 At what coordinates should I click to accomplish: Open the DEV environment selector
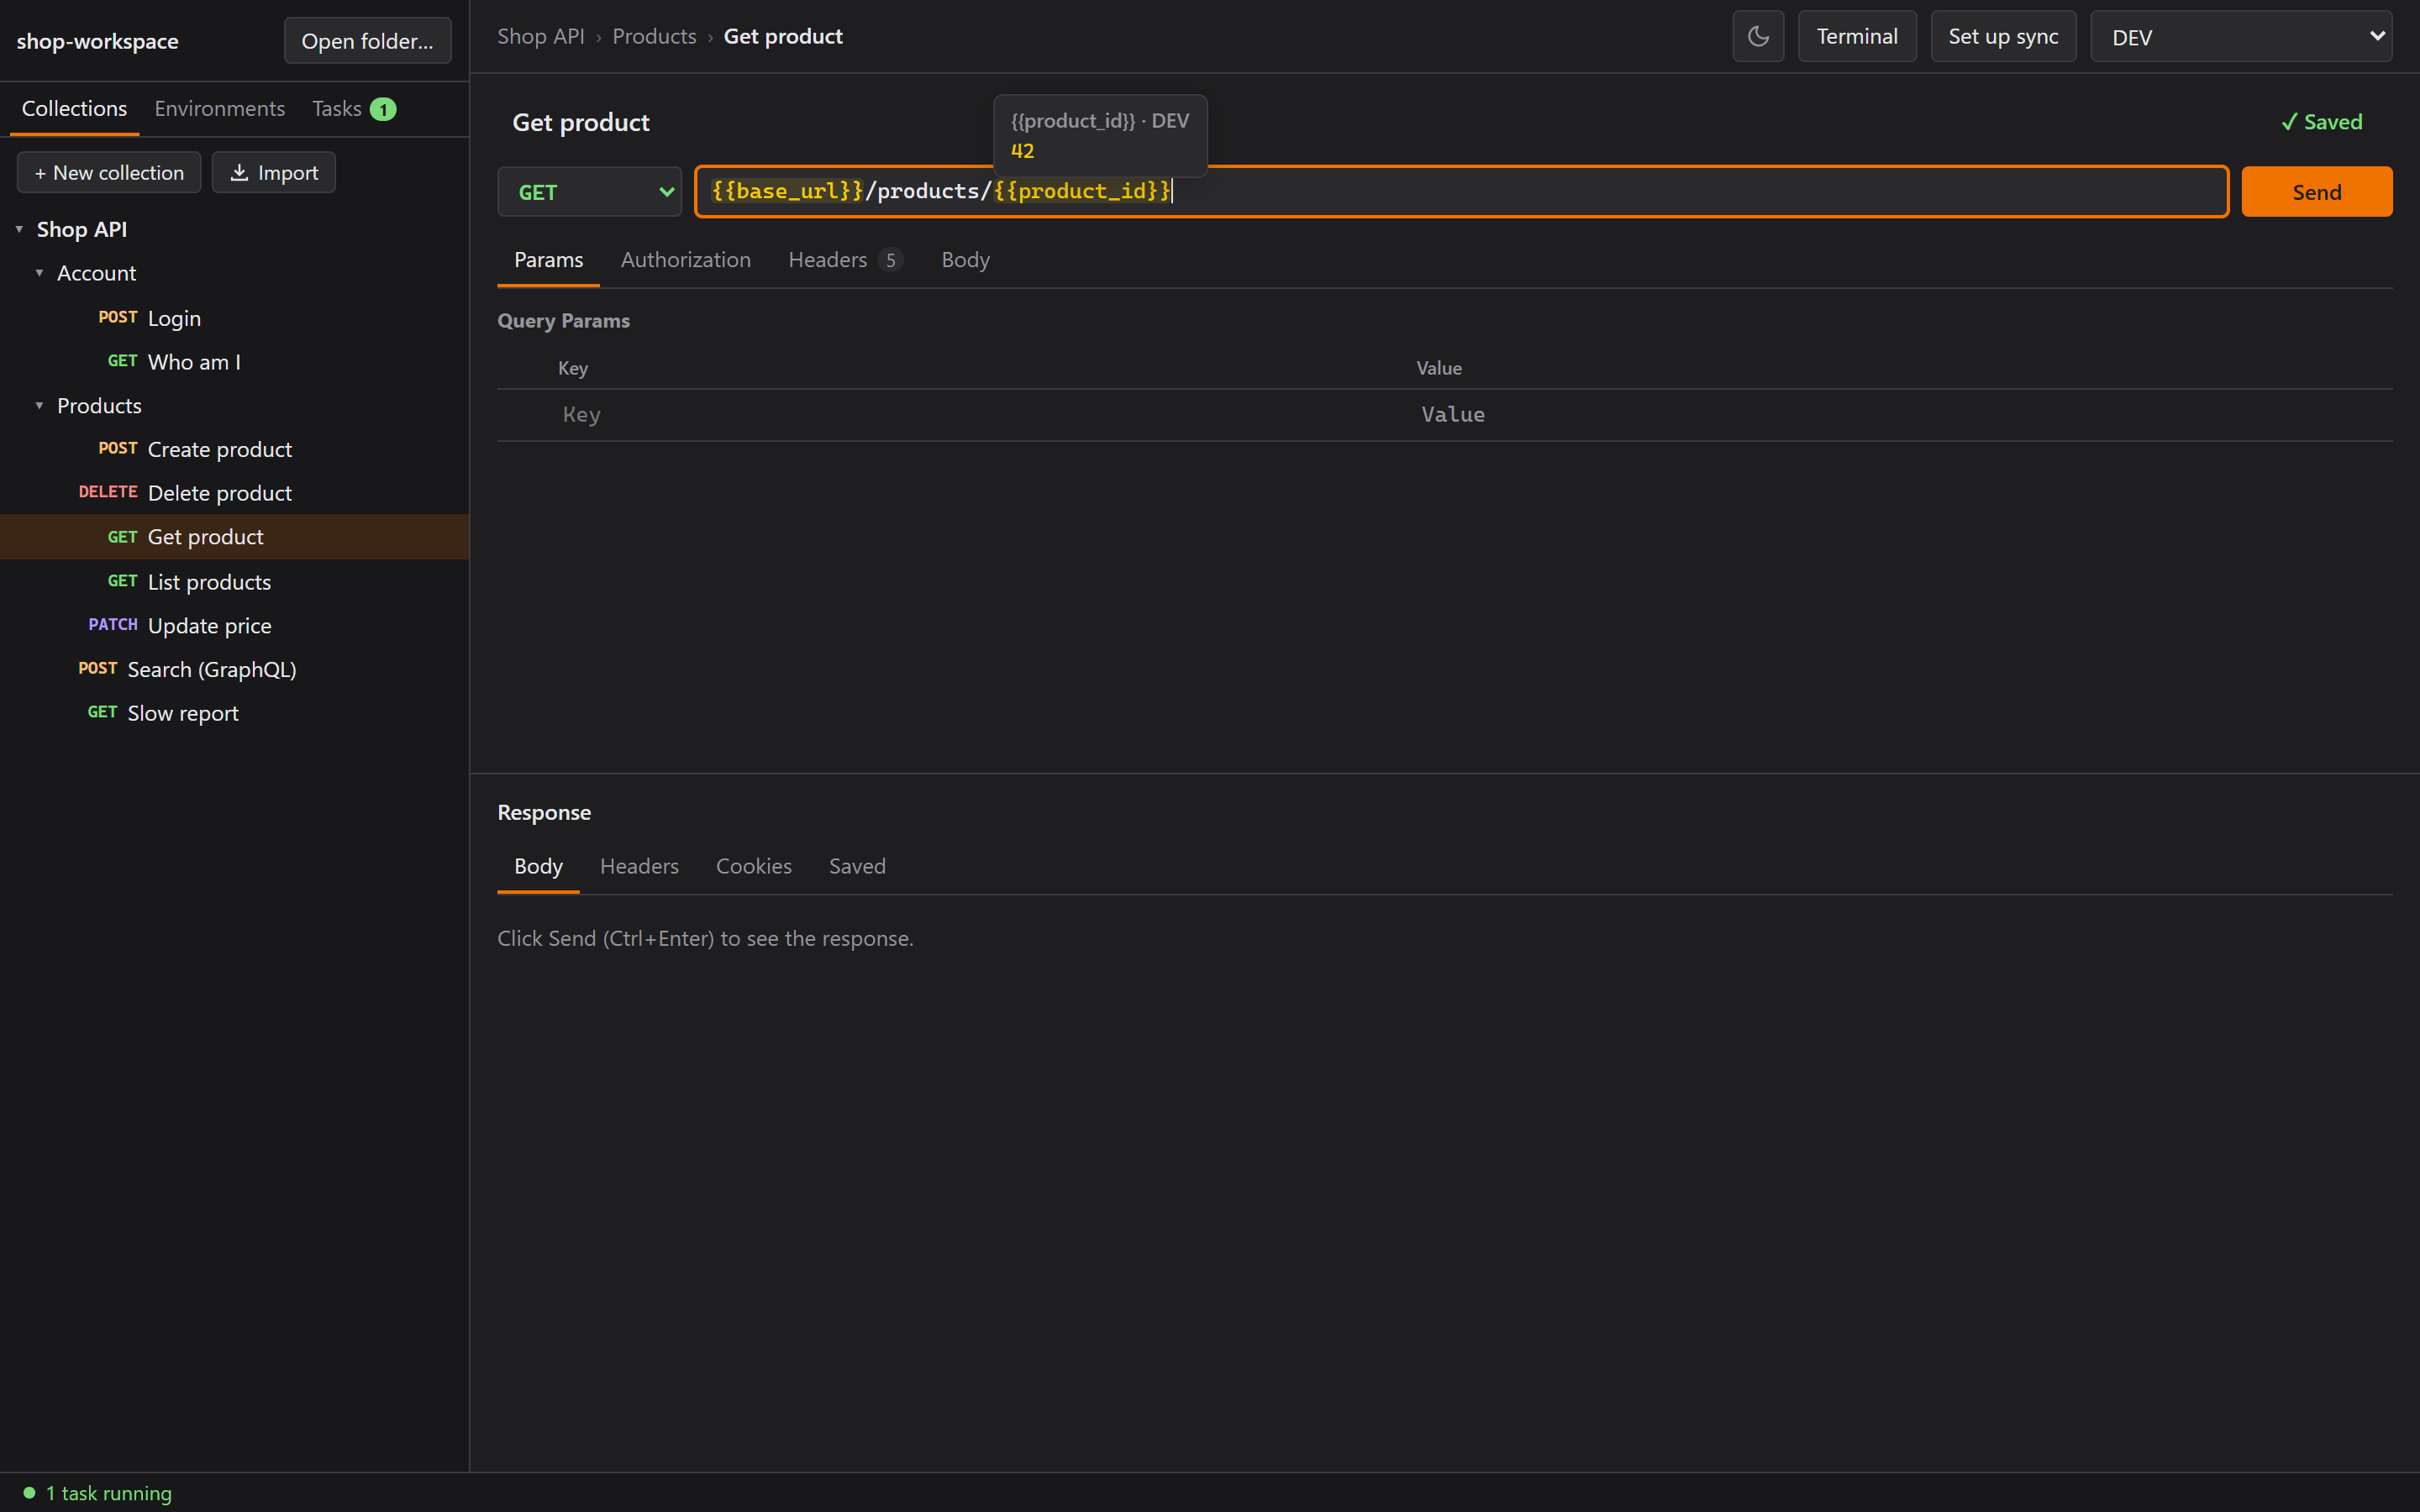(2241, 37)
